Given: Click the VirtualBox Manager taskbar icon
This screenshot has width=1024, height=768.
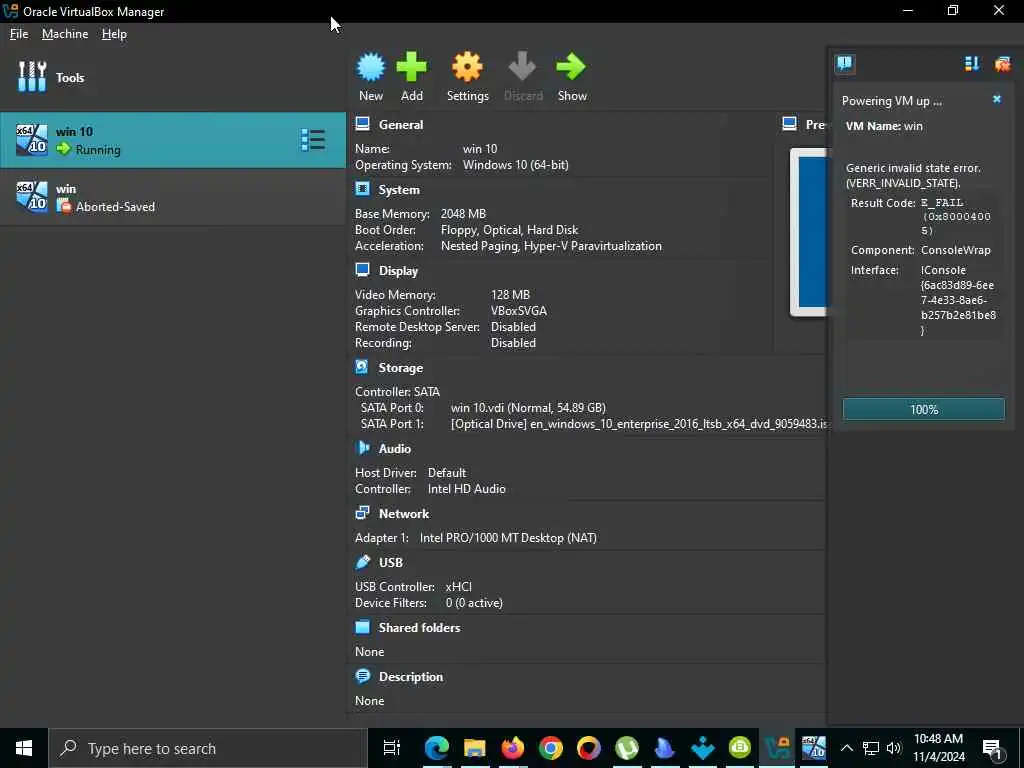Looking at the screenshot, I should (x=777, y=748).
